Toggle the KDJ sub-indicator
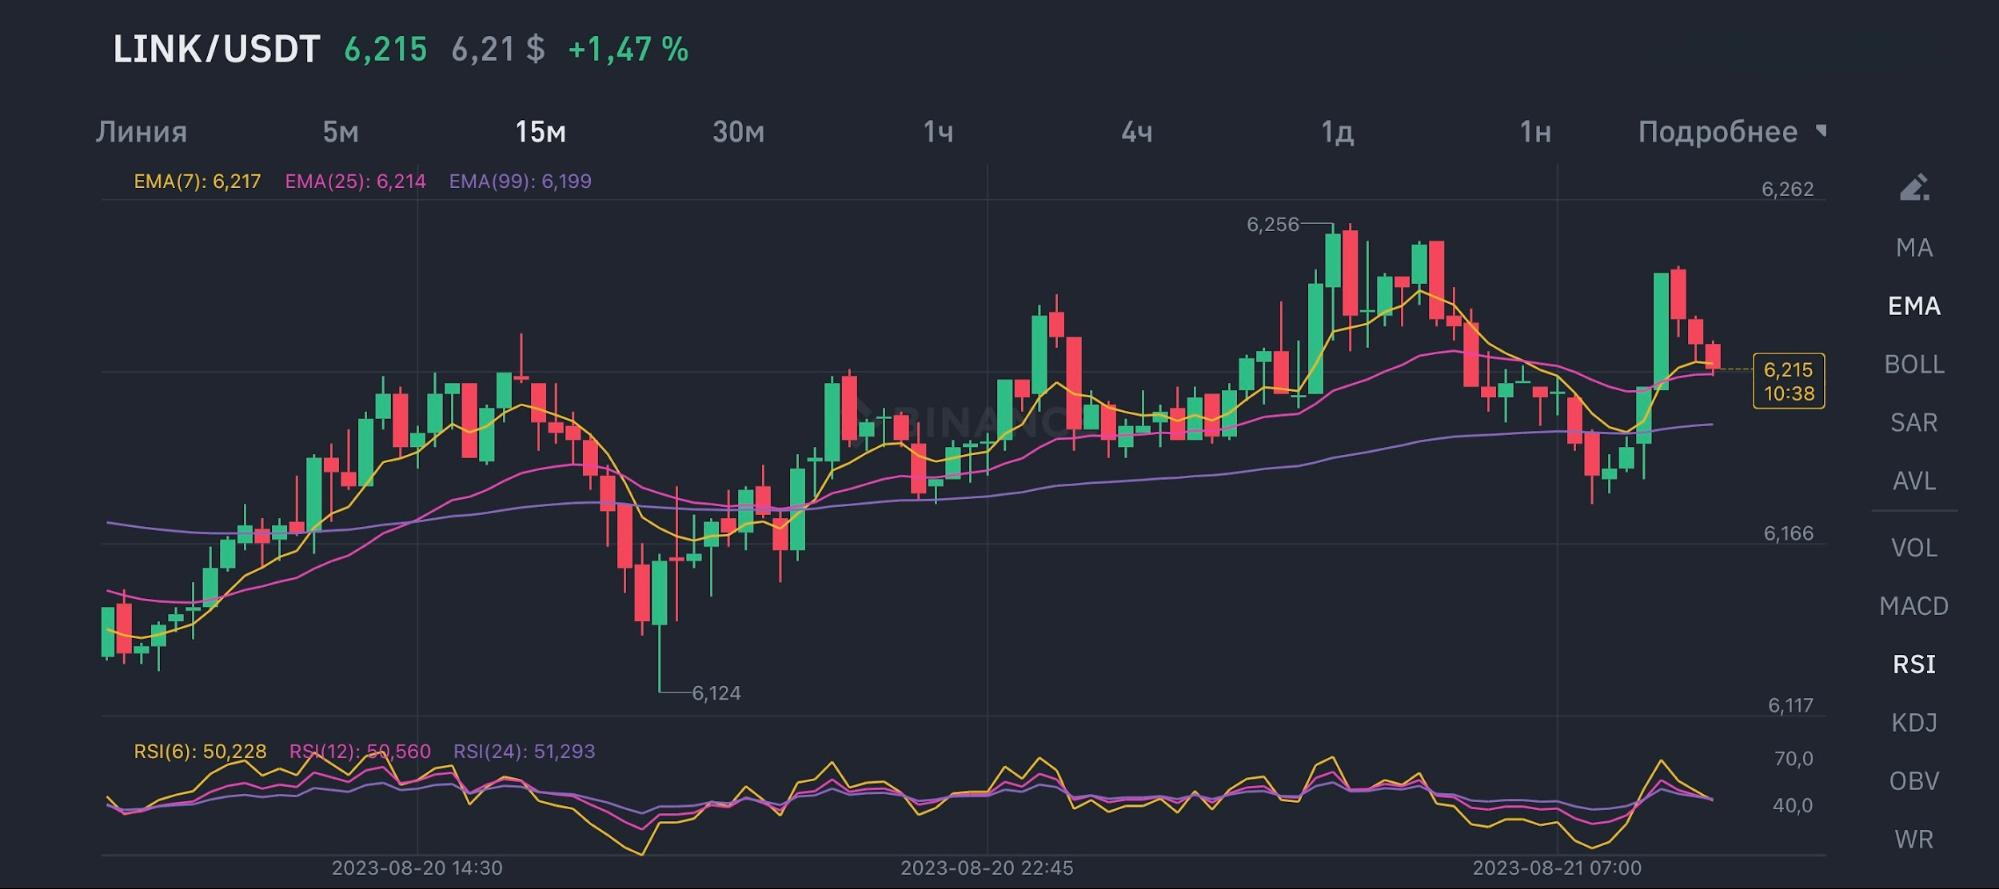Image resolution: width=1999 pixels, height=889 pixels. pos(1914,722)
